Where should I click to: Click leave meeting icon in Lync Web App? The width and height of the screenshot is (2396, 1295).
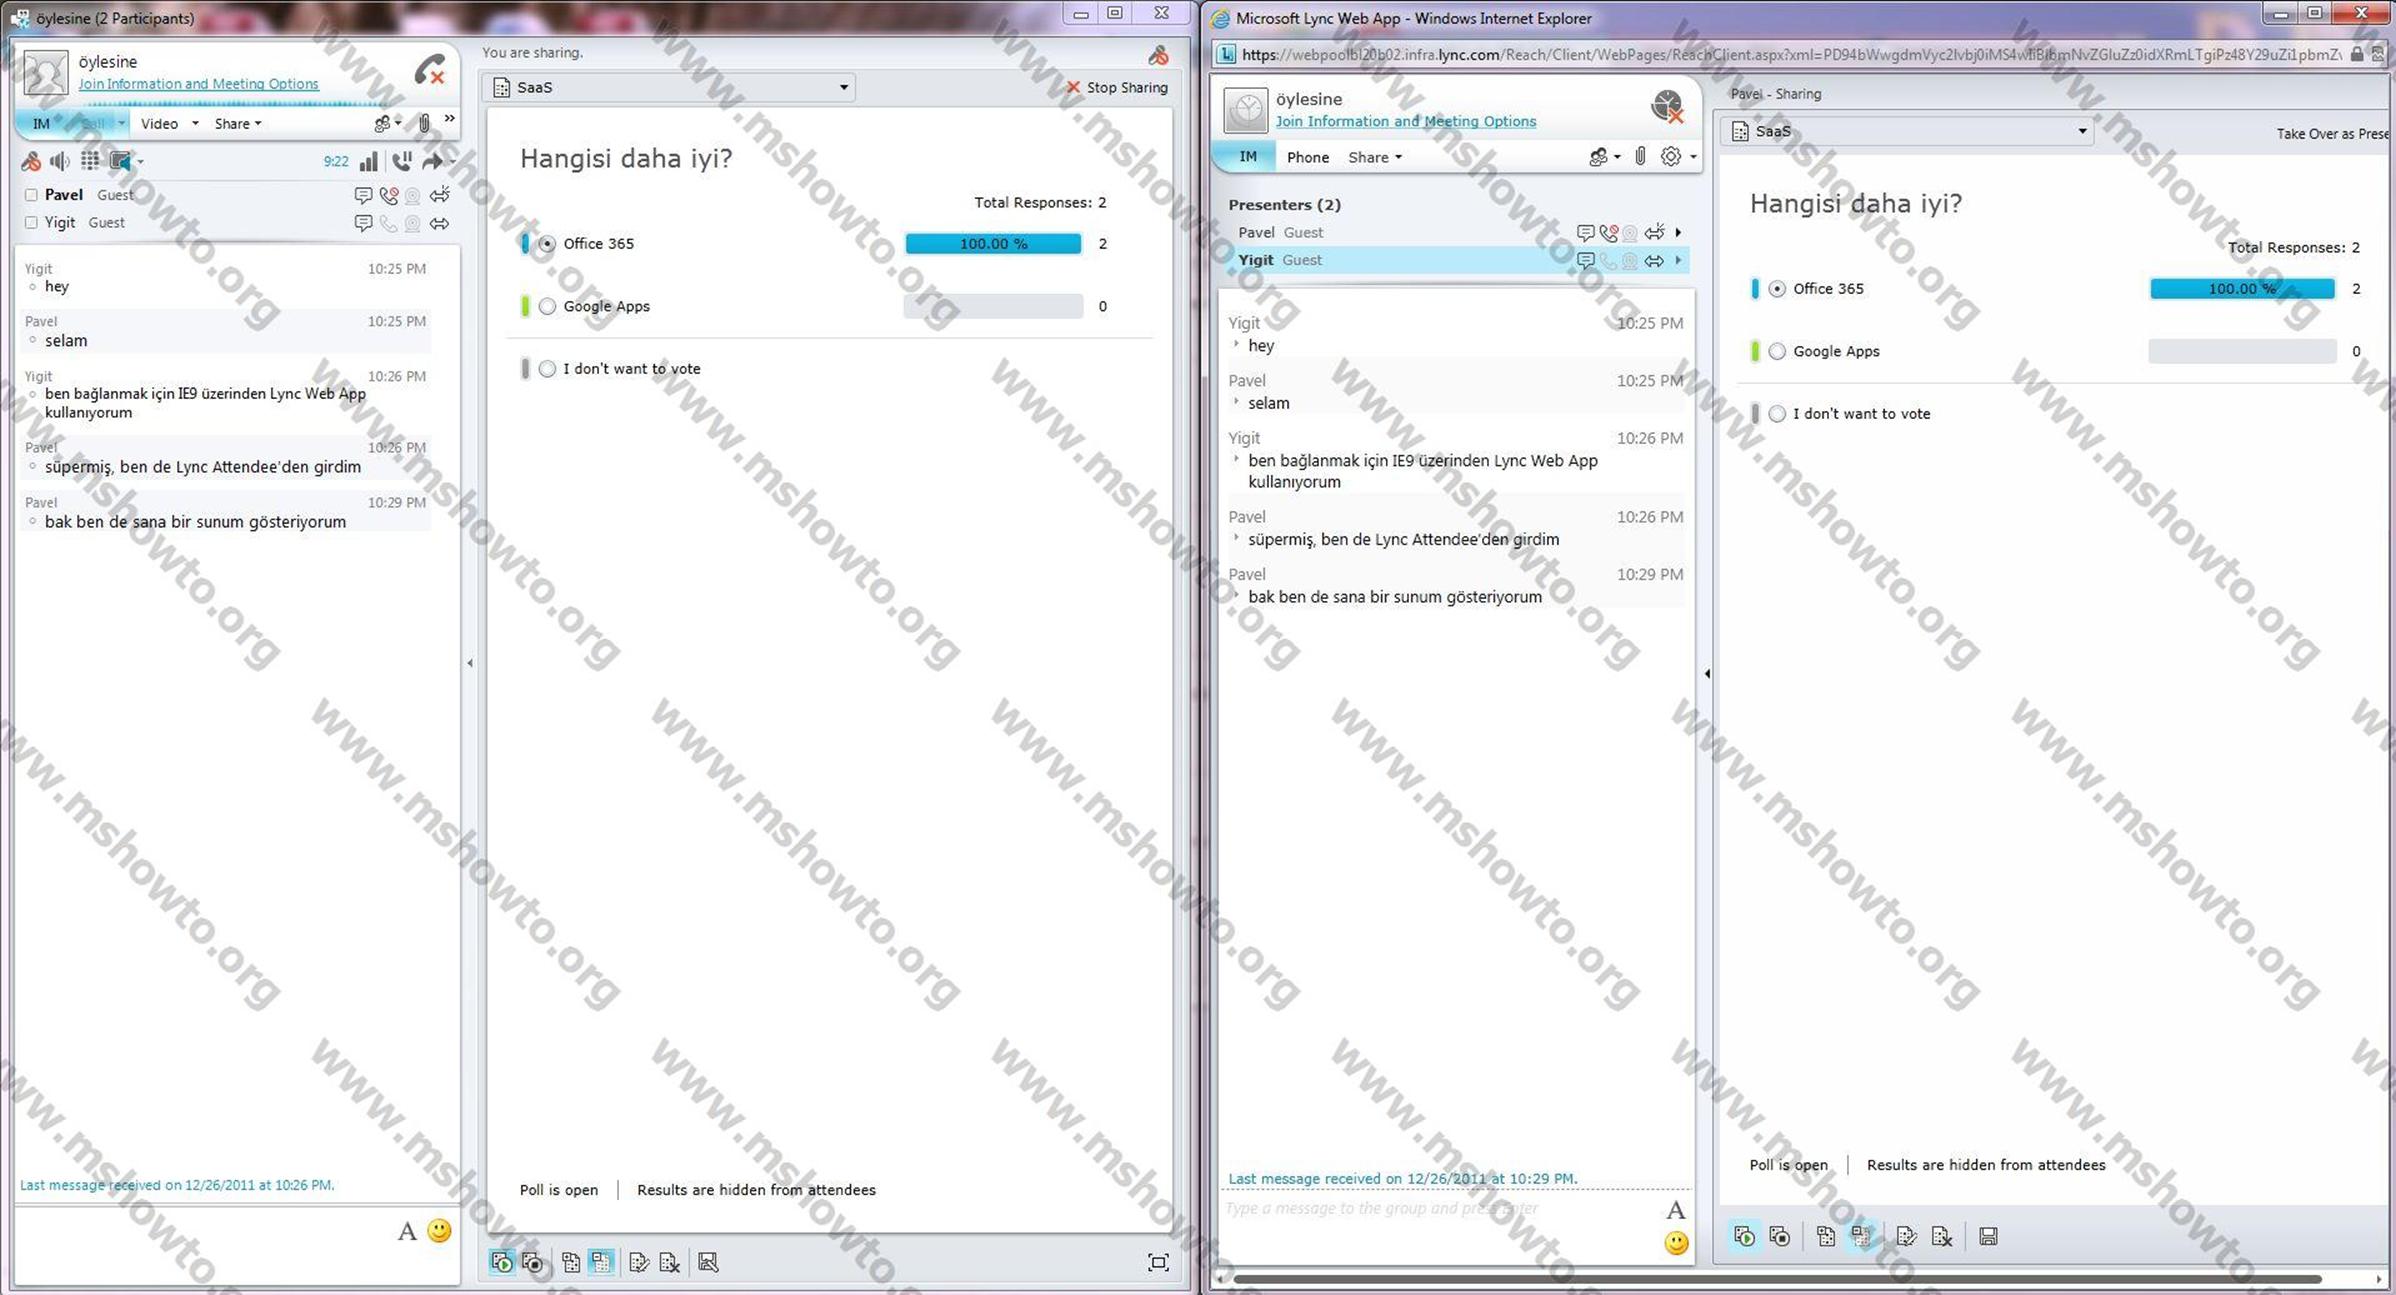coord(1667,106)
